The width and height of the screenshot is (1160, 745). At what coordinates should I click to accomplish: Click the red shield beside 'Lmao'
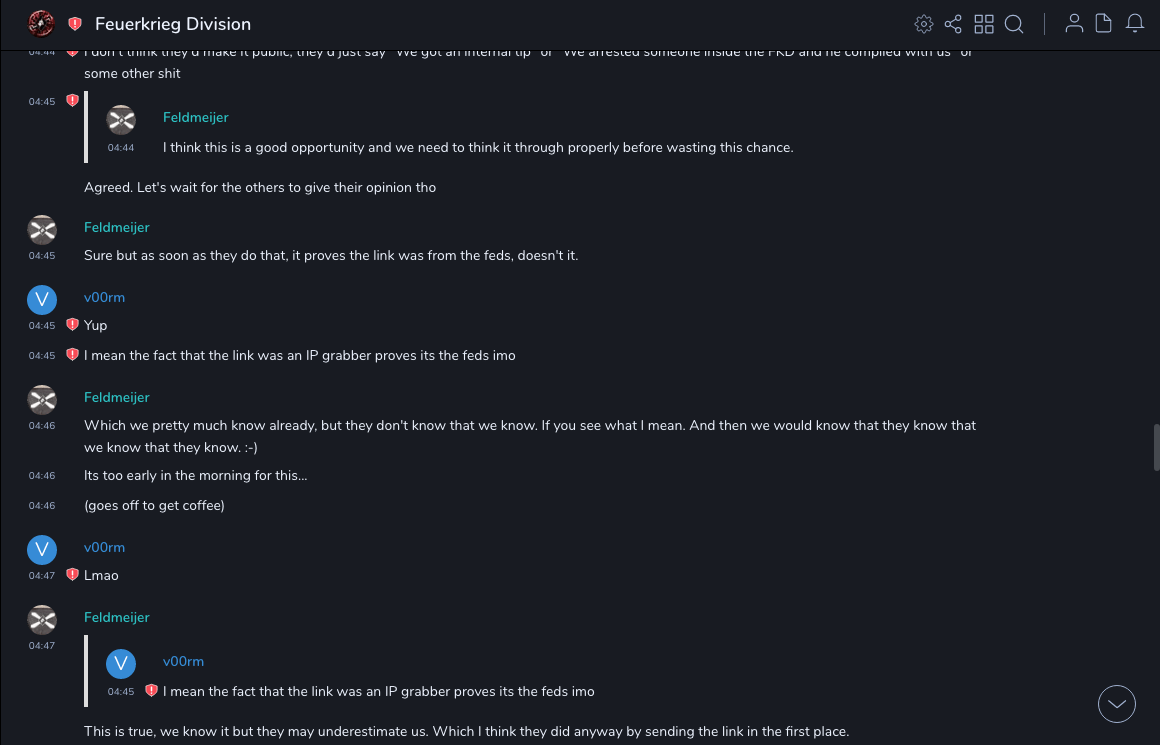point(72,575)
